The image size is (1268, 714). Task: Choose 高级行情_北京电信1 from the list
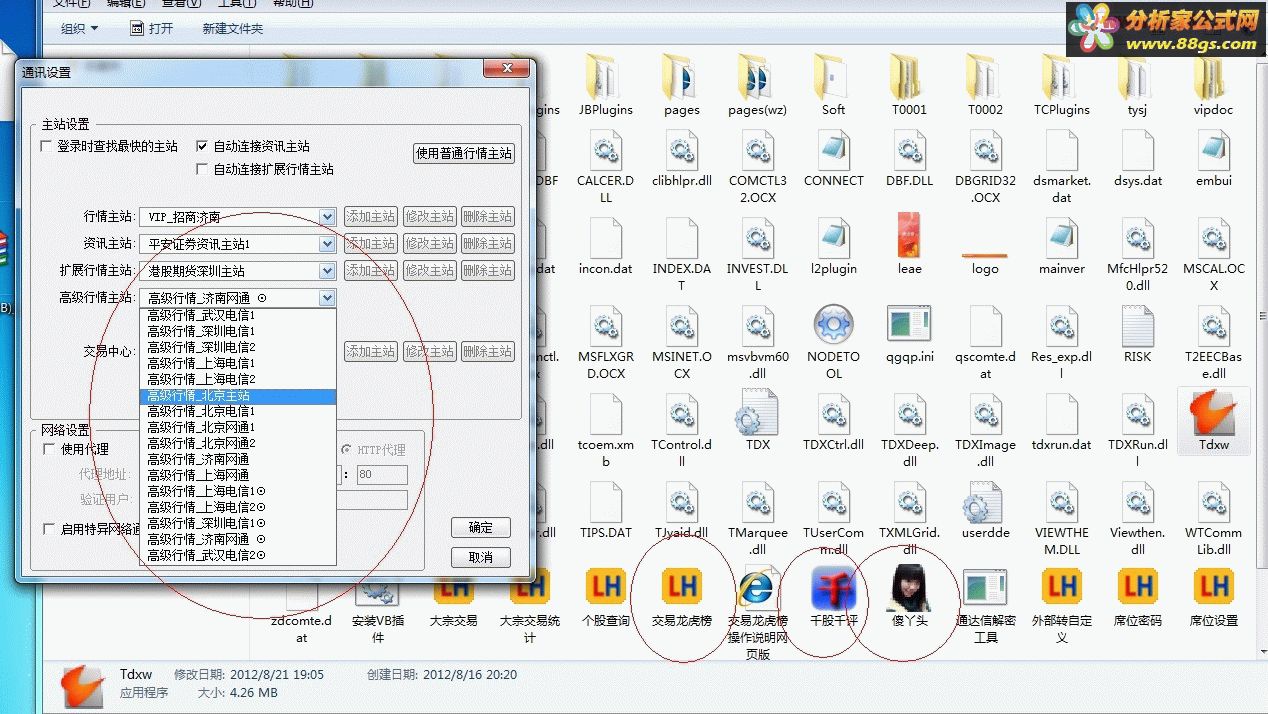coord(238,411)
